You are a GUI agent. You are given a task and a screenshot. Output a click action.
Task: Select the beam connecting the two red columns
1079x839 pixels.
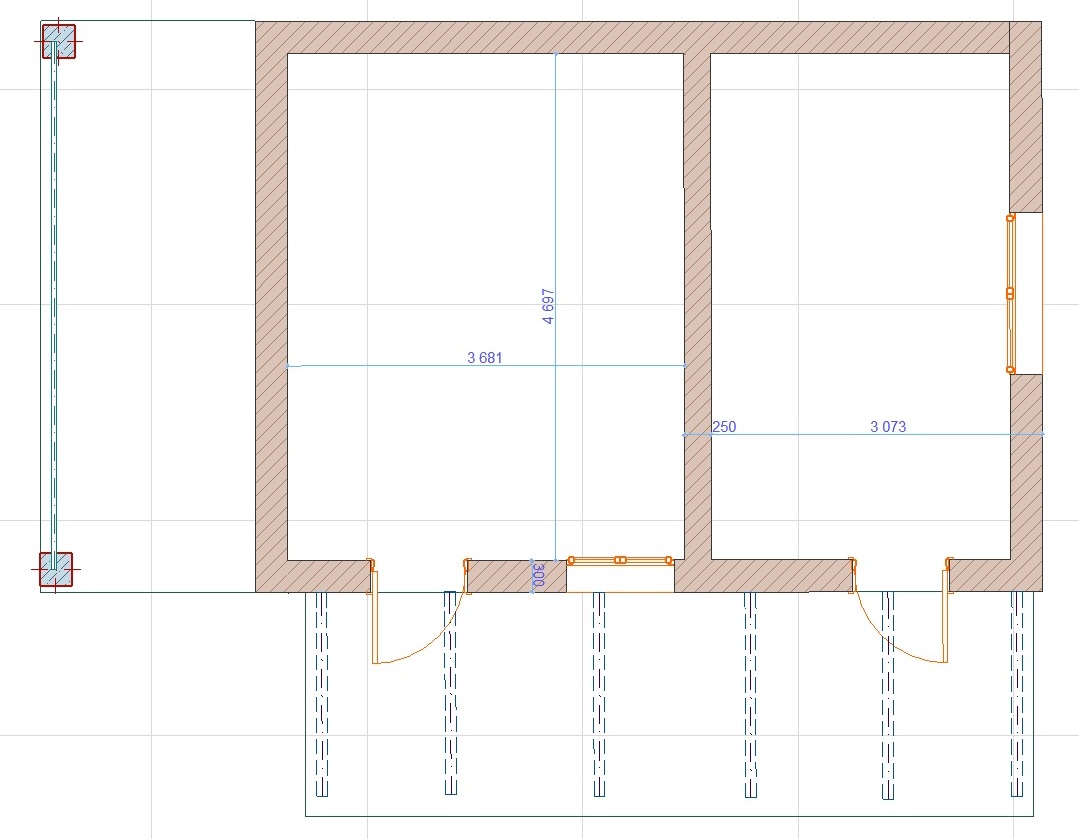click(x=53, y=305)
